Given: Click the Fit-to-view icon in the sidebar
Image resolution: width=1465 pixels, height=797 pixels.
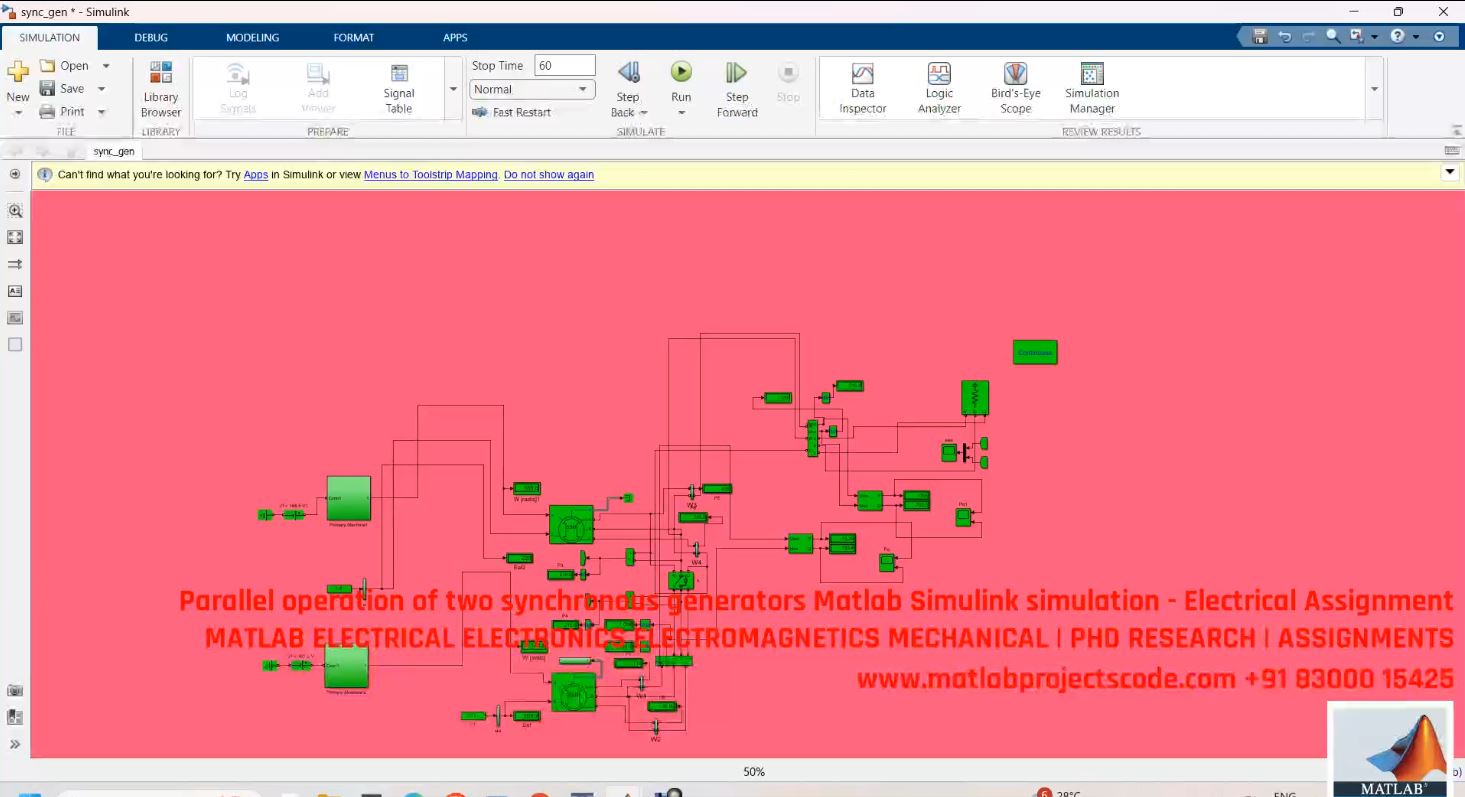Looking at the screenshot, I should coord(14,237).
